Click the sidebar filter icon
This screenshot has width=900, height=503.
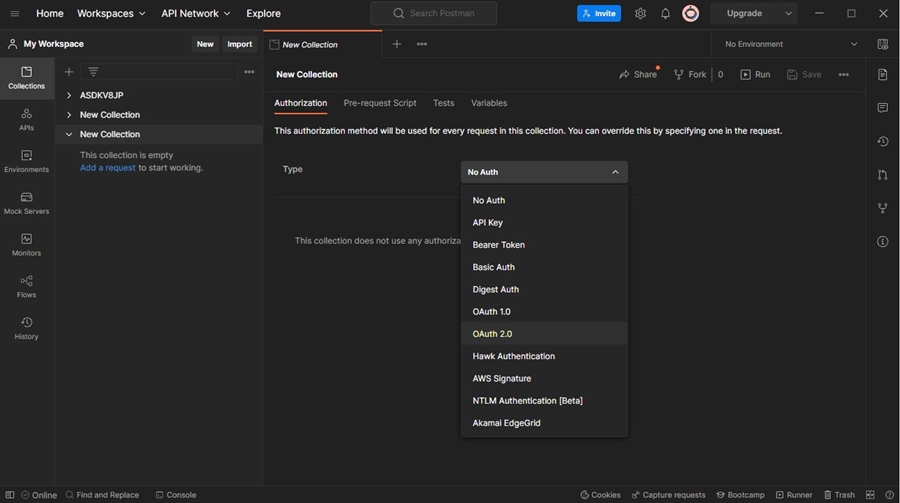[x=93, y=72]
